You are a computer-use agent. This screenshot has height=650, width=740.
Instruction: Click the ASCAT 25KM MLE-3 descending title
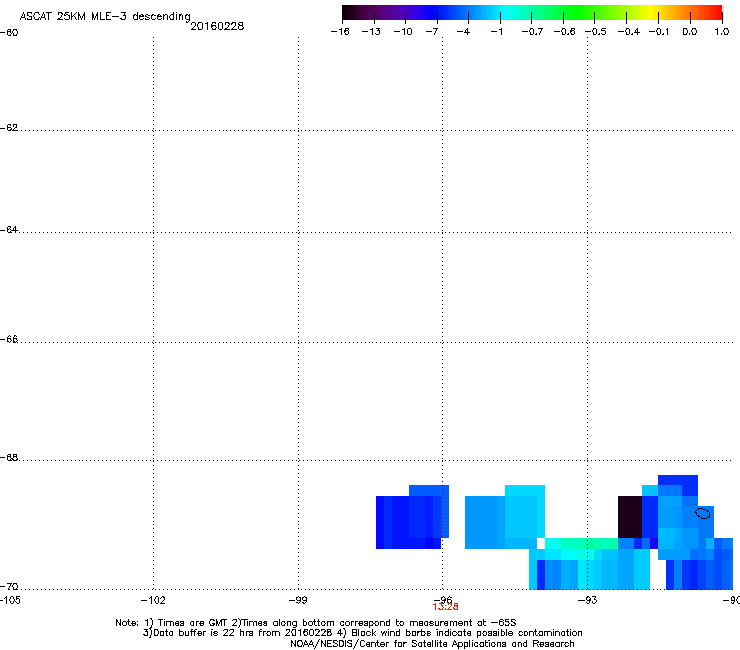point(105,17)
